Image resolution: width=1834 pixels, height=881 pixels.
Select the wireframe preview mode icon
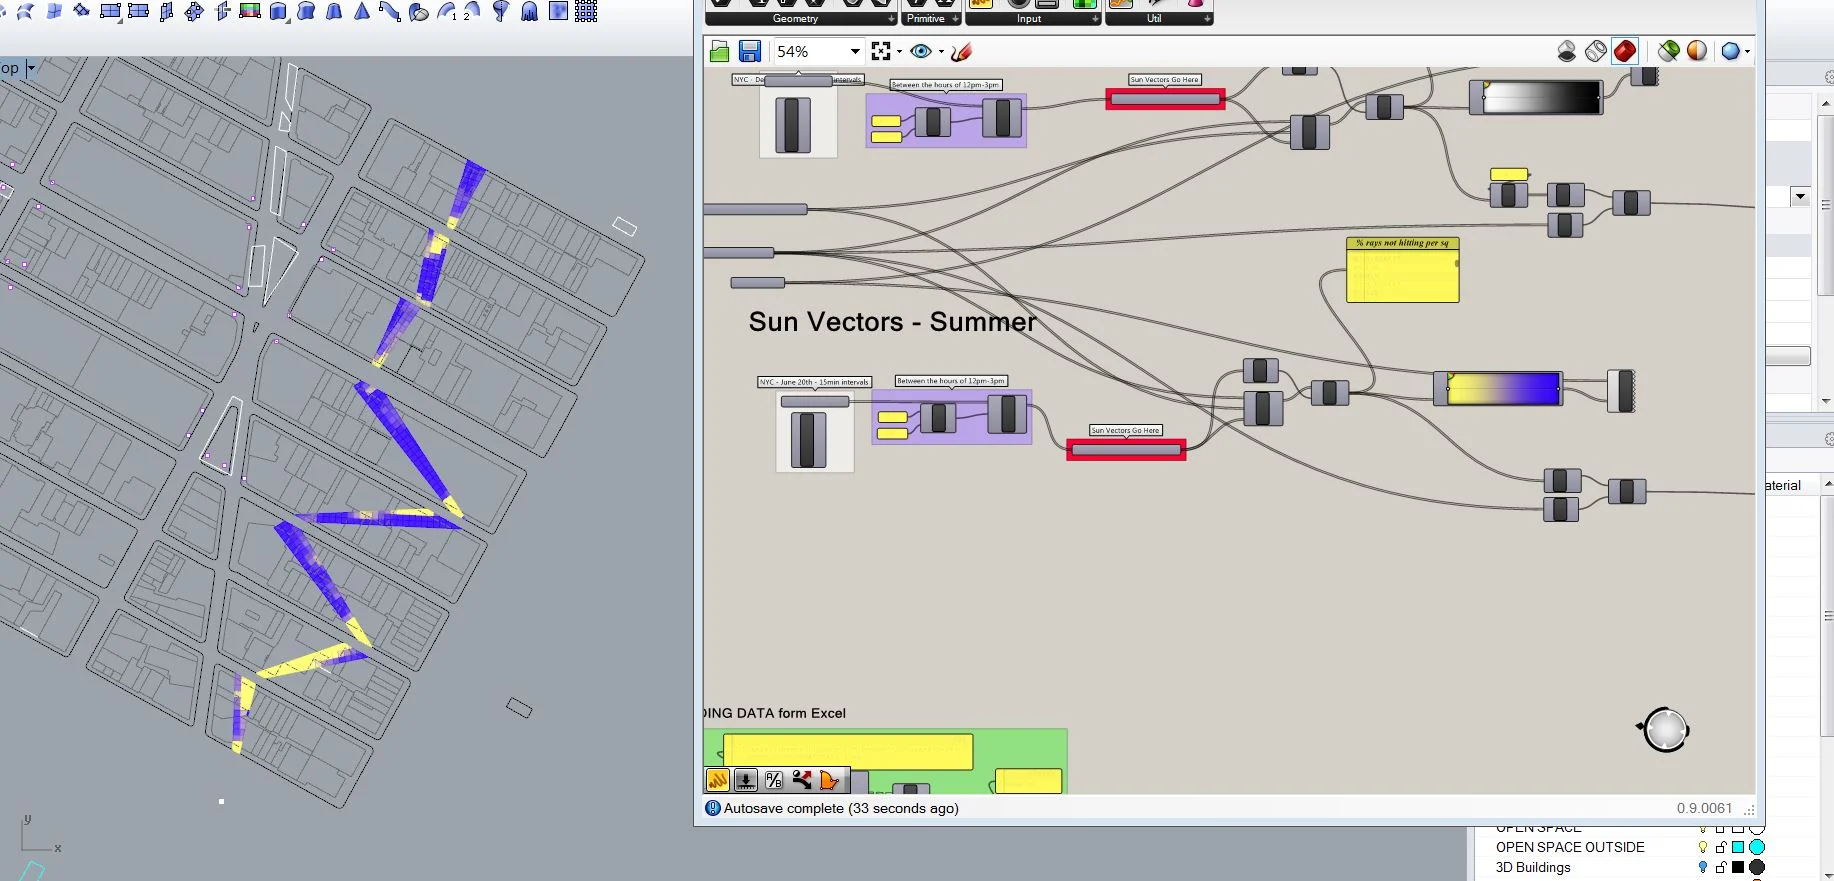[x=1596, y=51]
